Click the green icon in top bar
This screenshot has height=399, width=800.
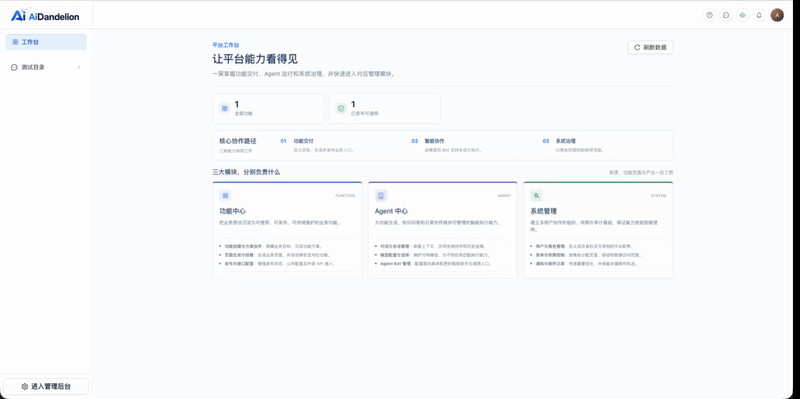coord(742,15)
